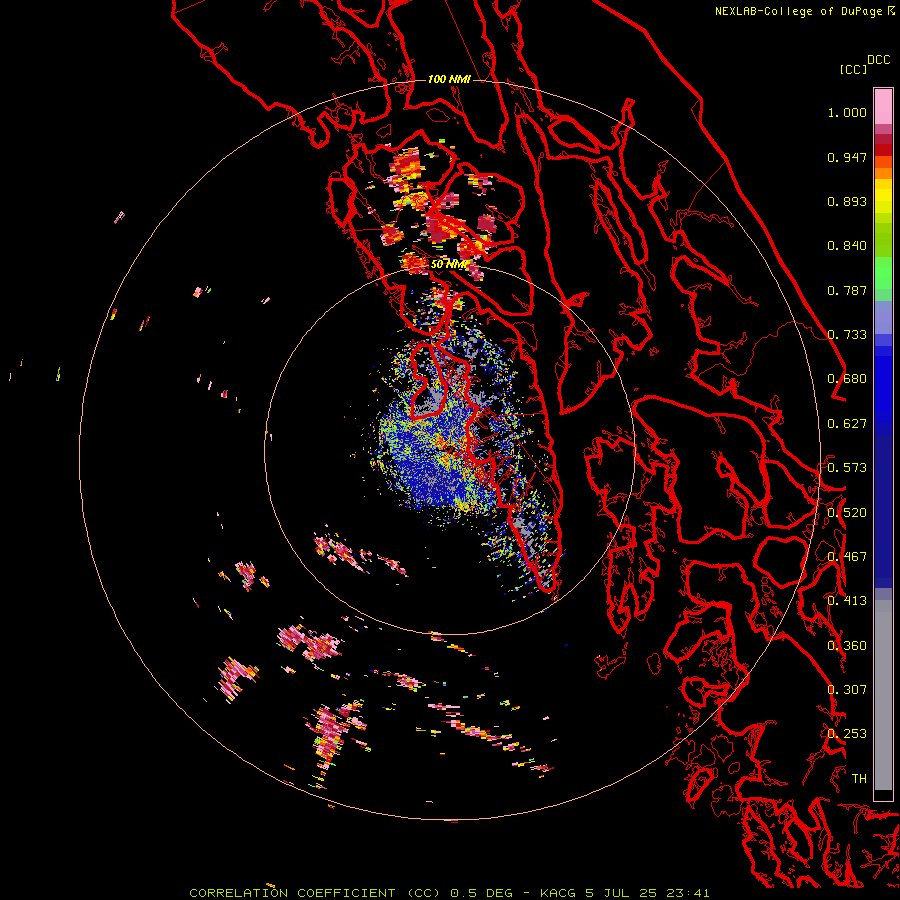Viewport: 900px width, 900px height.
Task: Click the 0.627 color bar value
Action: [x=847, y=424]
